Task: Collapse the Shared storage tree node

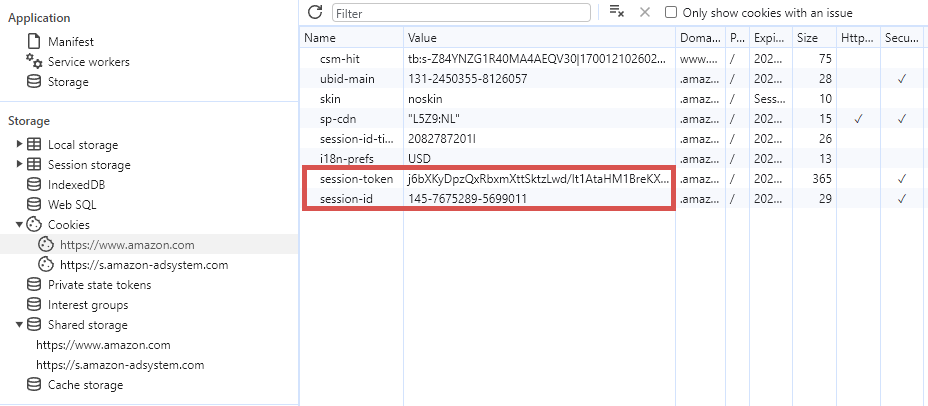Action: [x=19, y=325]
